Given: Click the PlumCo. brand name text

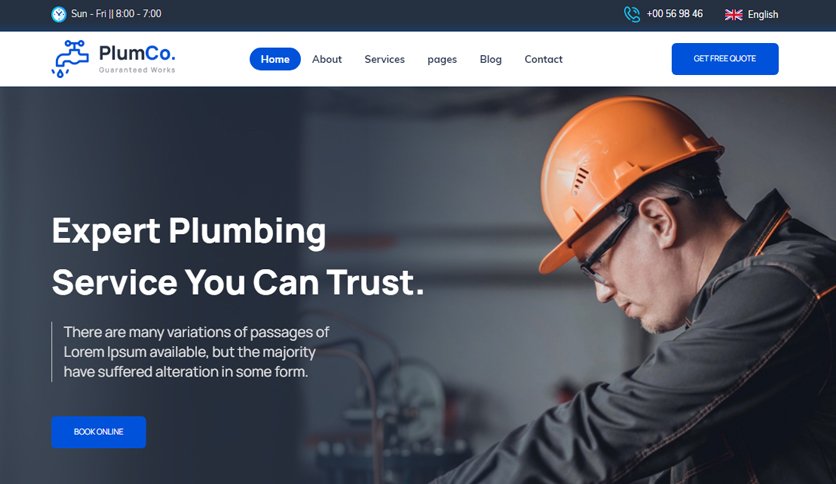Looking at the screenshot, I should [x=137, y=53].
